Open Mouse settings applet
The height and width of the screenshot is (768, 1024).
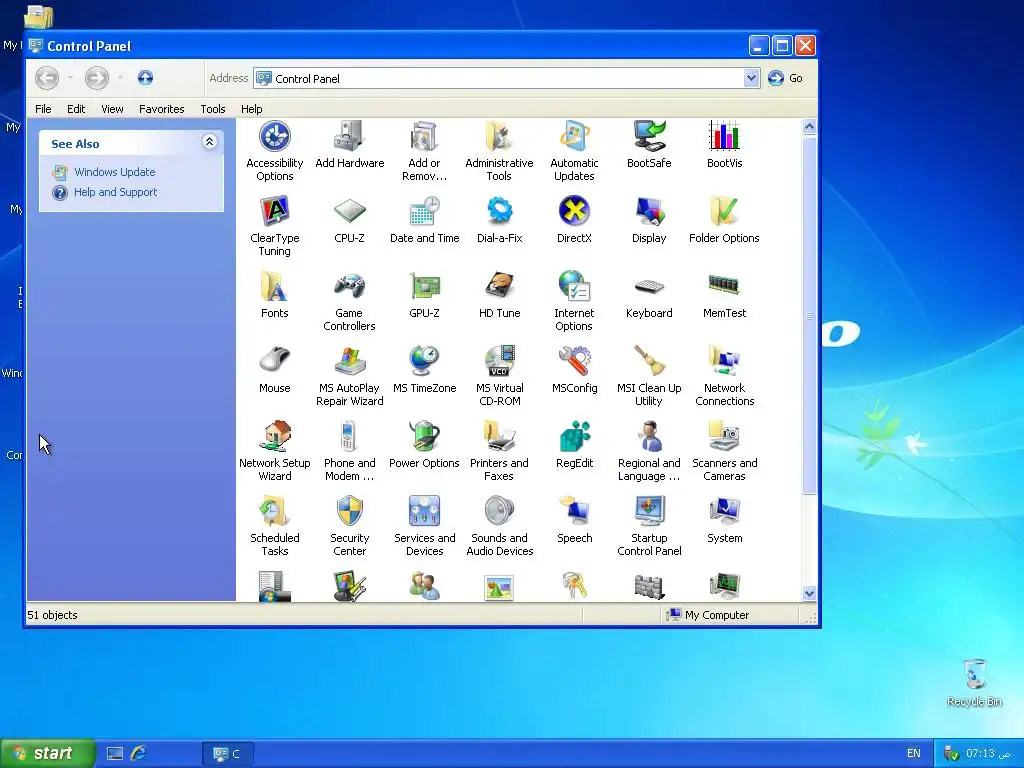pos(274,370)
